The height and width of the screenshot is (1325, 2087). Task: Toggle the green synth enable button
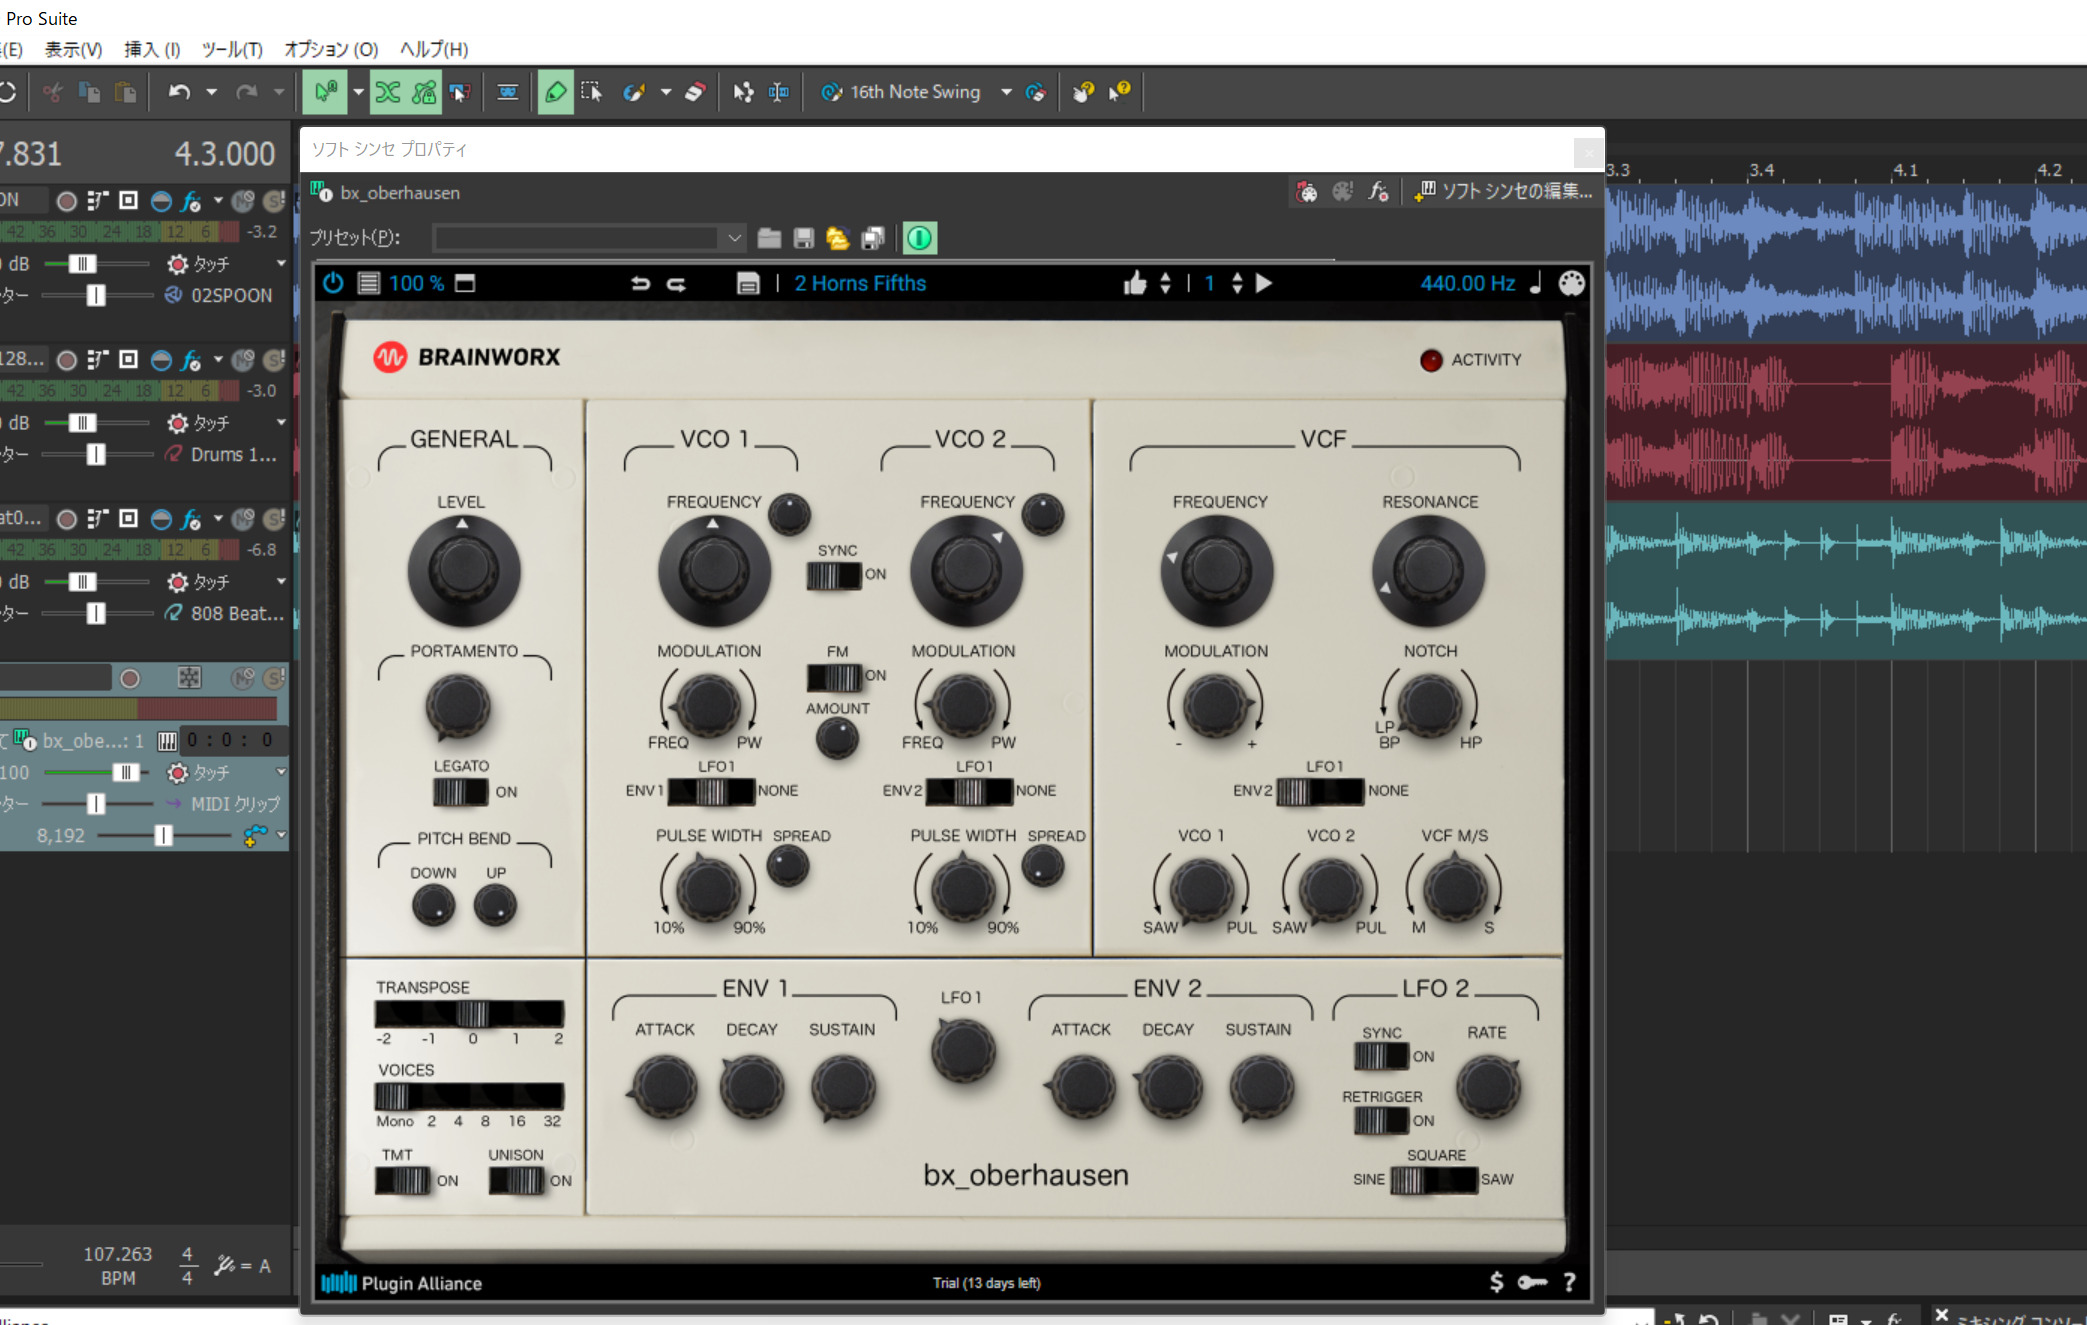[x=919, y=238]
